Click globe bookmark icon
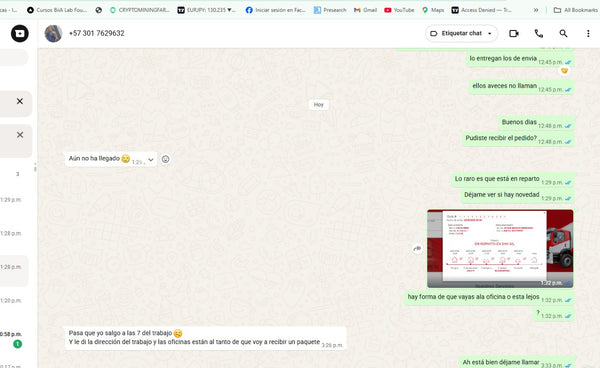The width and height of the screenshot is (600, 368). (x=98, y=10)
